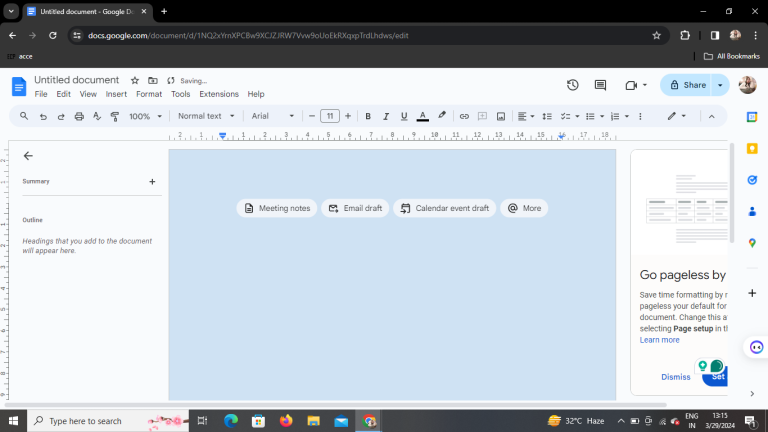This screenshot has width=768, height=432.
Task: Move document to a folder
Action: (153, 80)
